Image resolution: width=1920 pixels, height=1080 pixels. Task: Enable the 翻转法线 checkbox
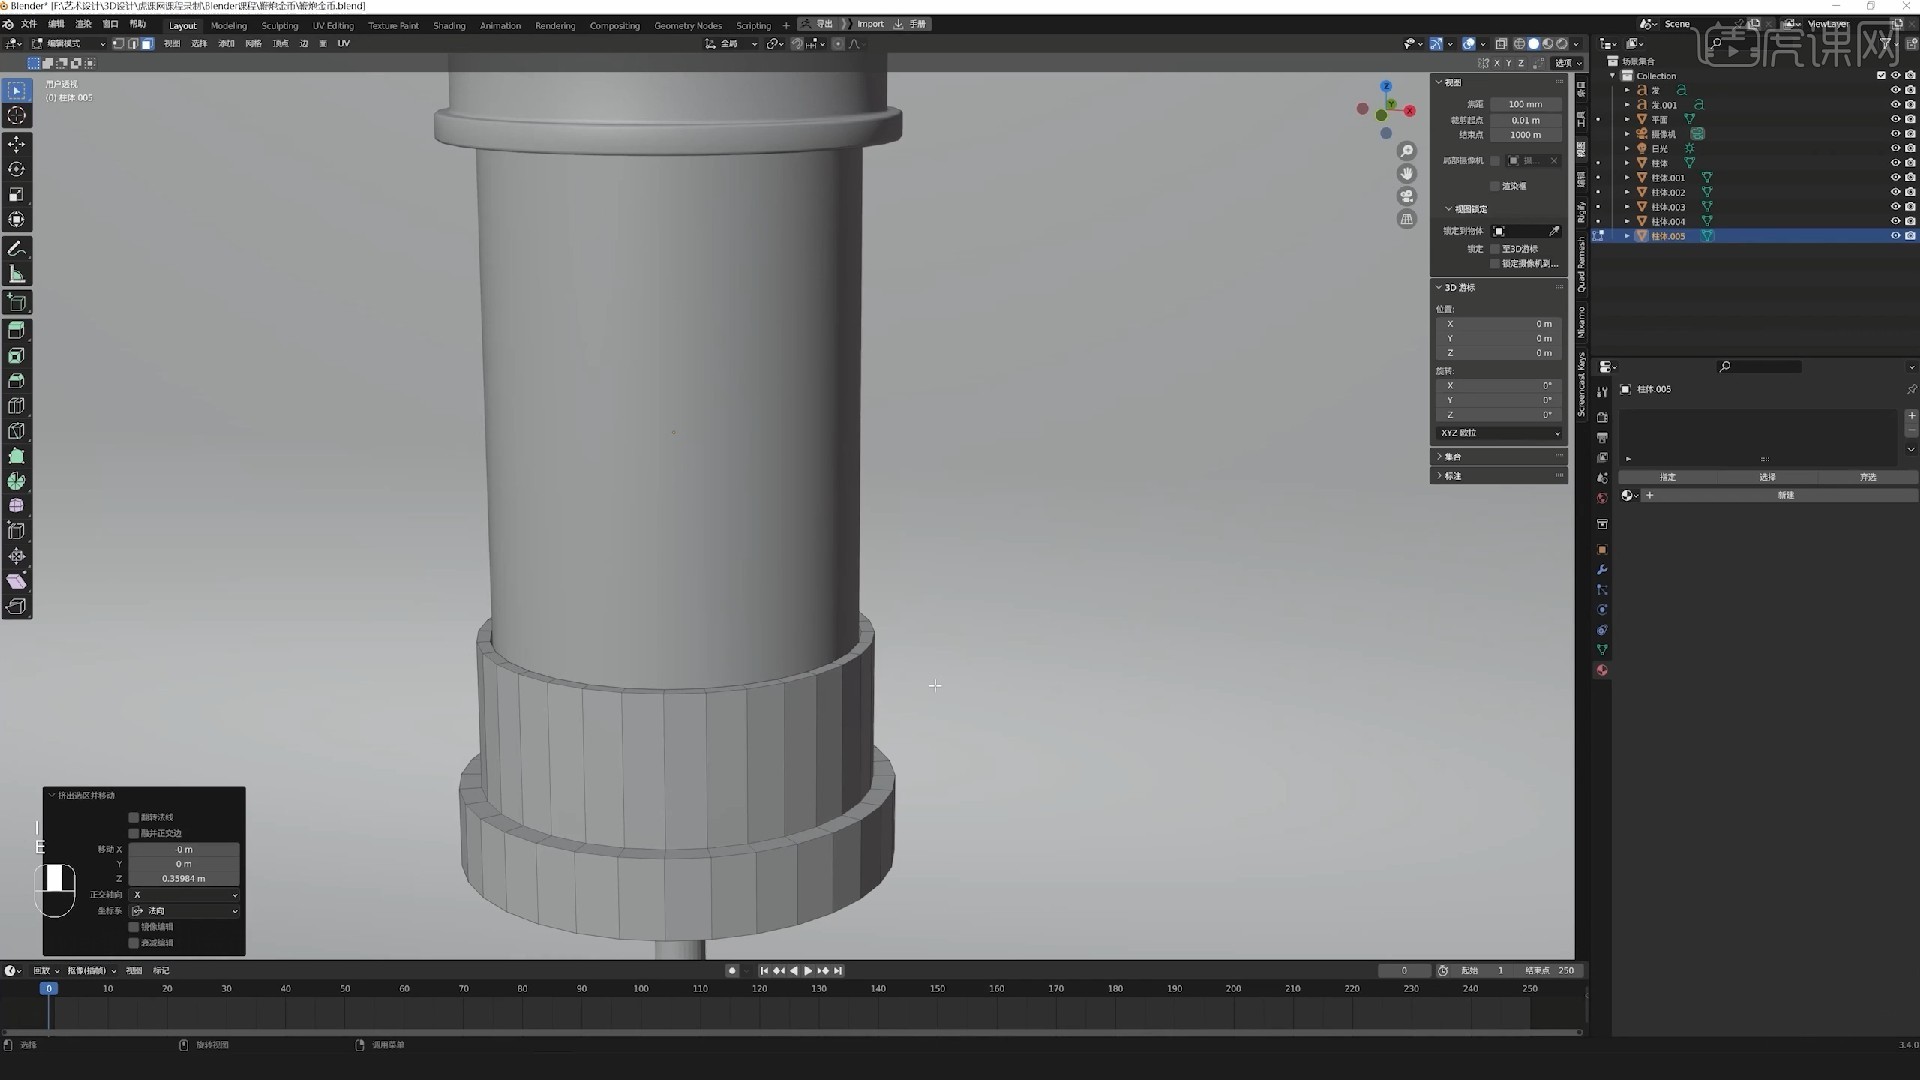(133, 817)
